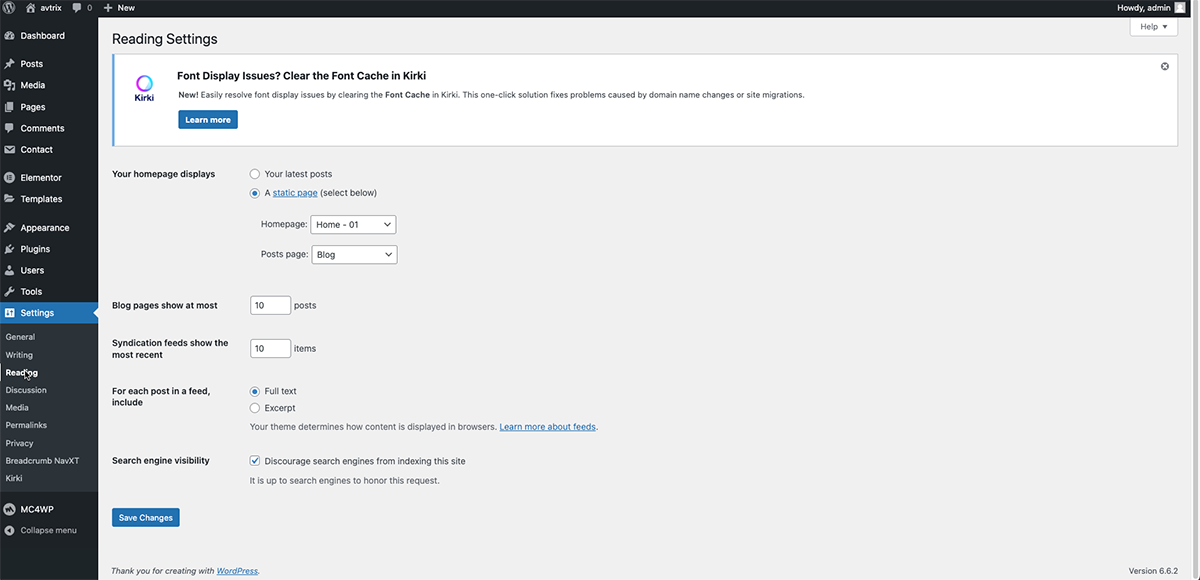Open Posts via the pushpin icon
Screen dimensions: 1200x580
10,64
